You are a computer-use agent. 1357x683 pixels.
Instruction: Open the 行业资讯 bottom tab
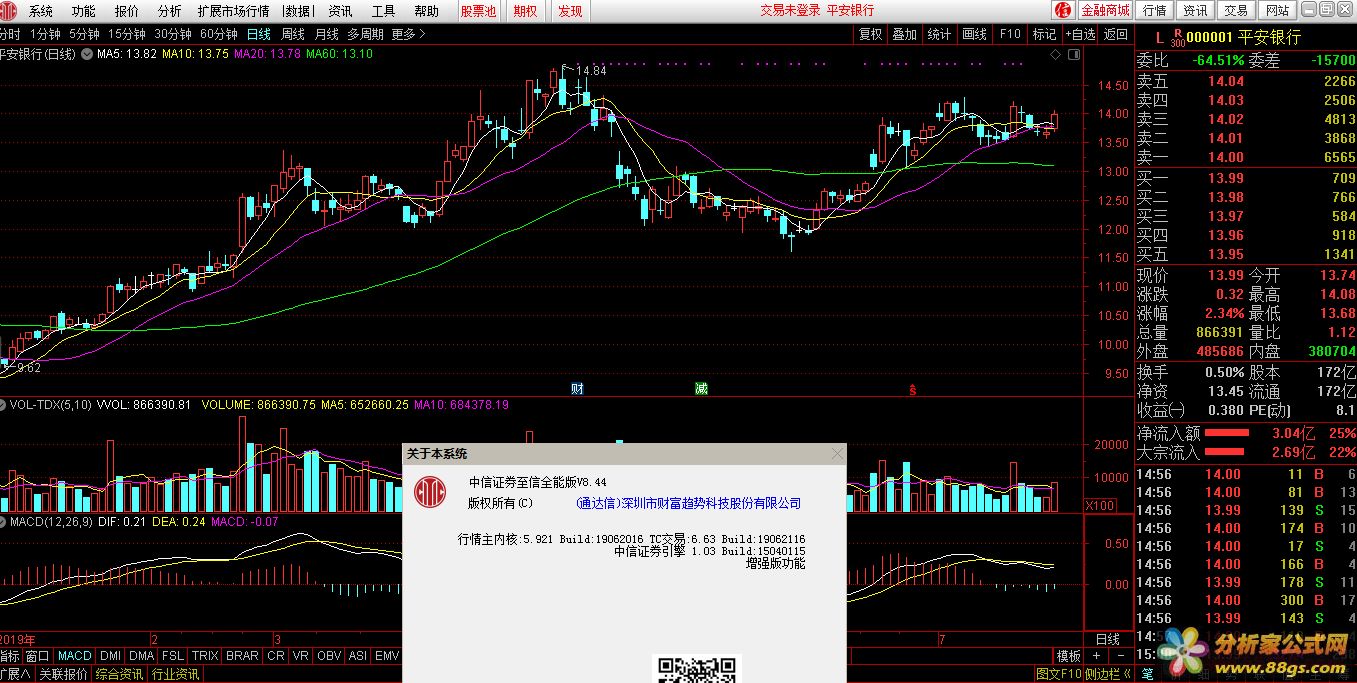pyautogui.click(x=175, y=675)
